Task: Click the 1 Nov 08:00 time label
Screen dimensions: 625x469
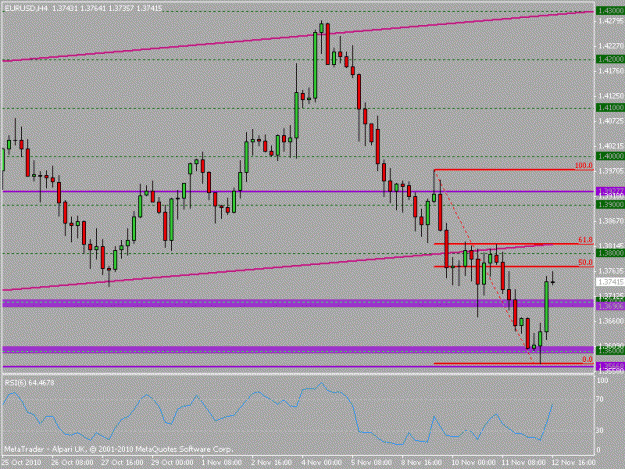Action: [x=221, y=462]
